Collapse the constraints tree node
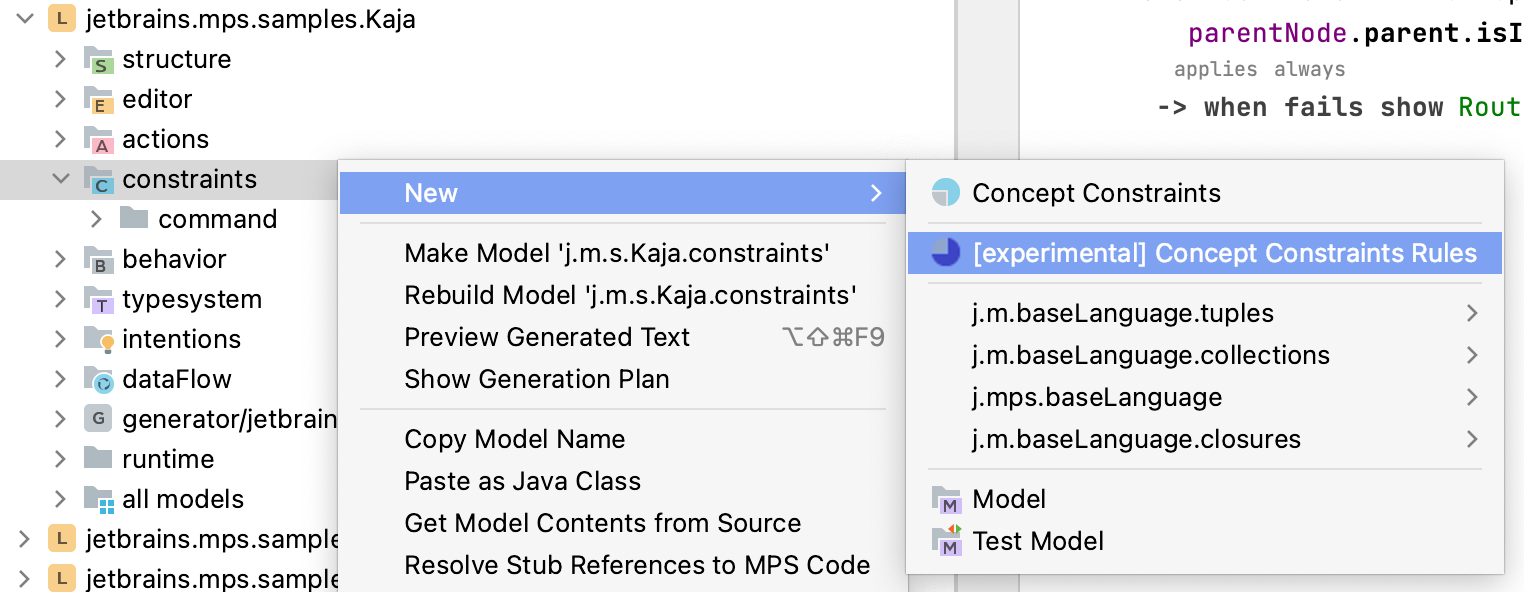The image size is (1524, 592). pyautogui.click(x=61, y=179)
